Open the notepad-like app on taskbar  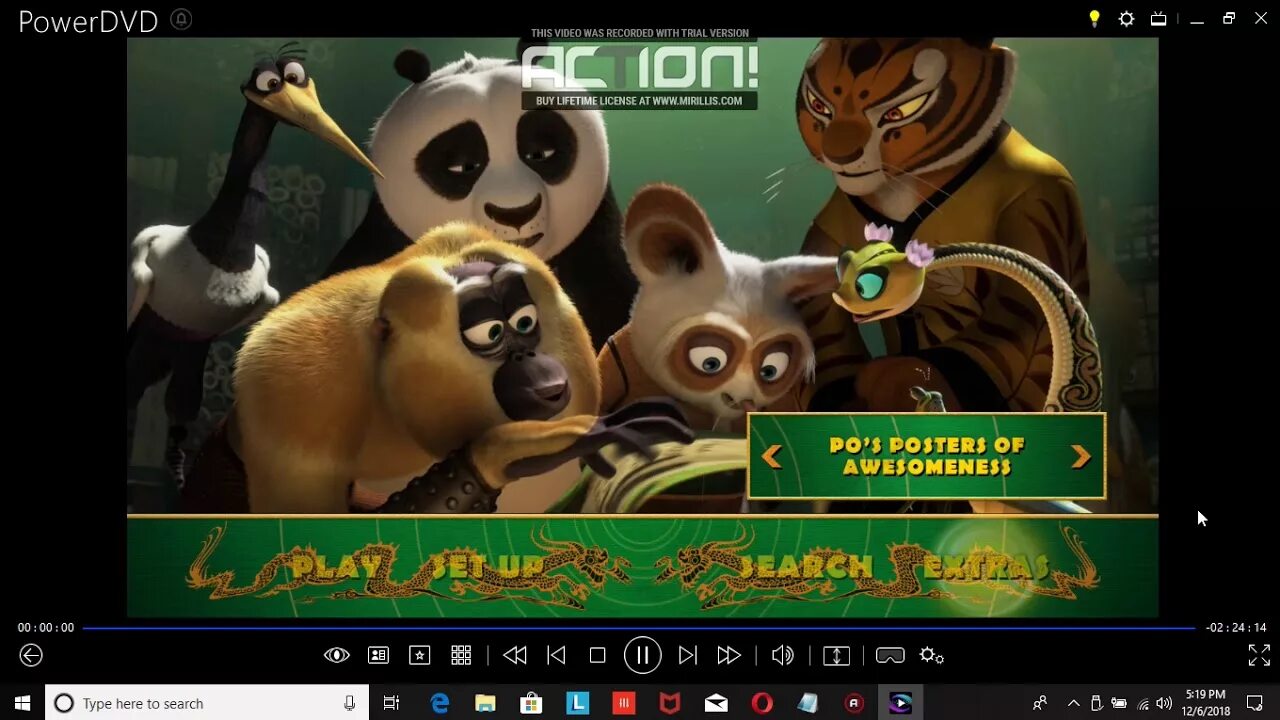click(808, 703)
